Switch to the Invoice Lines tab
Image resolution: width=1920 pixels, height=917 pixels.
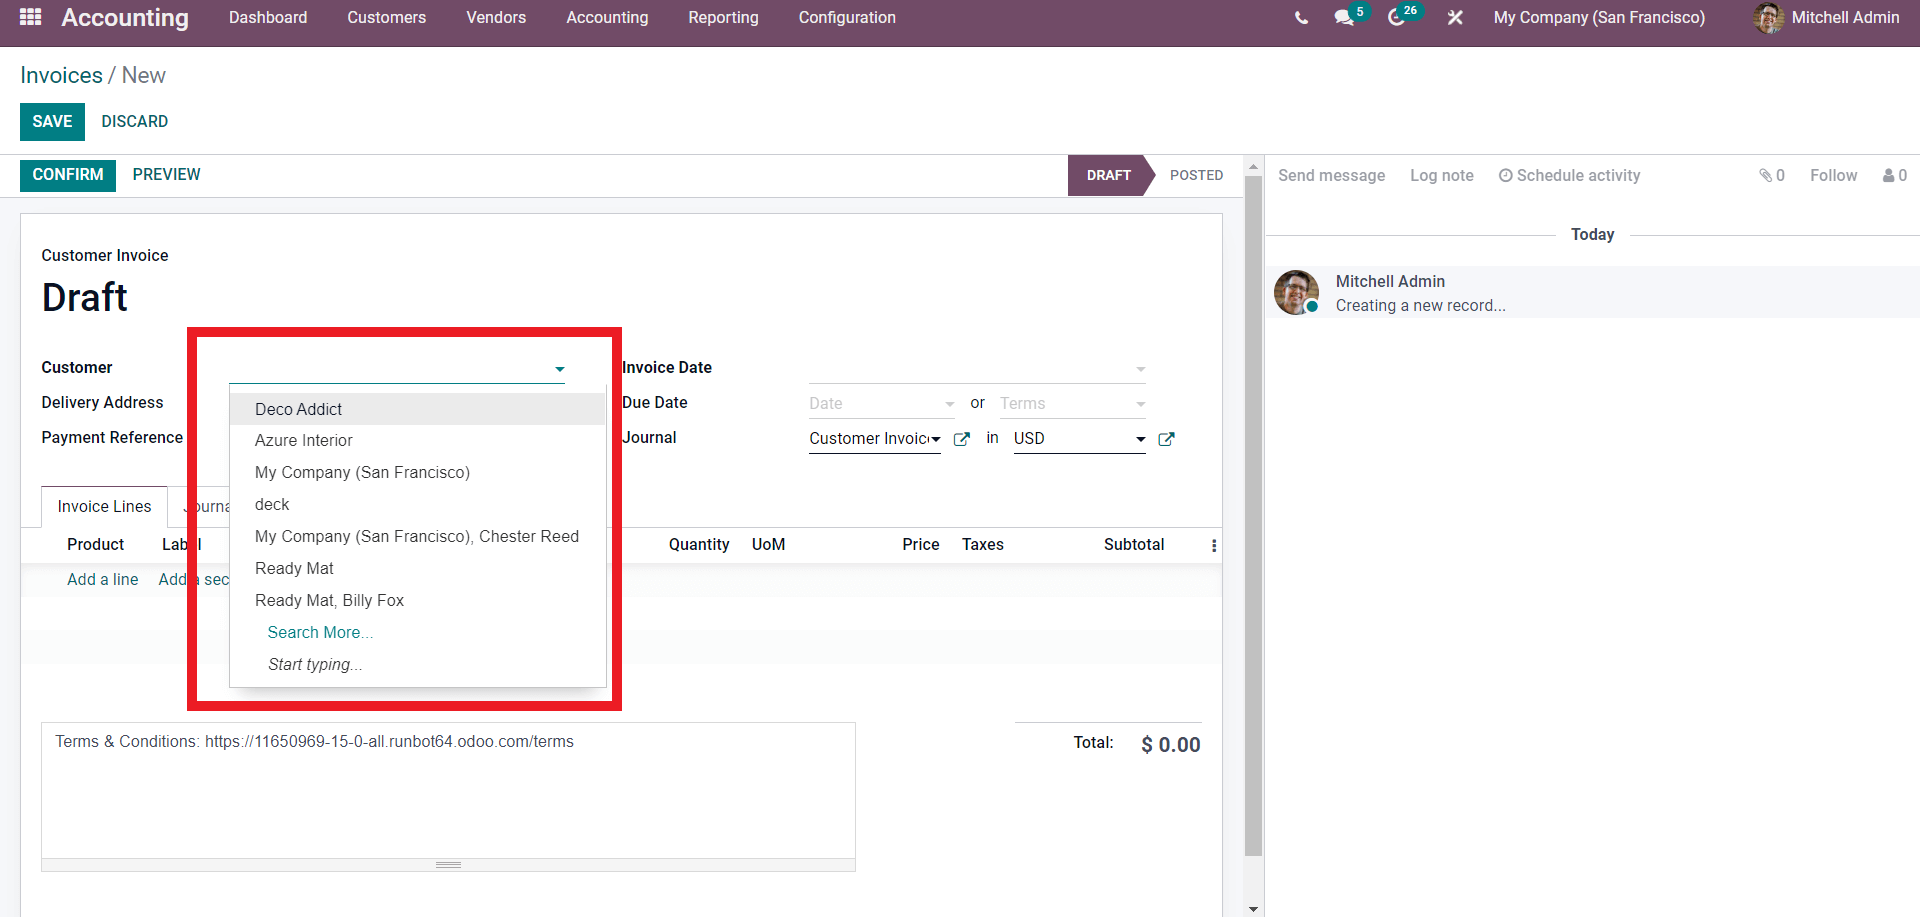(x=104, y=507)
